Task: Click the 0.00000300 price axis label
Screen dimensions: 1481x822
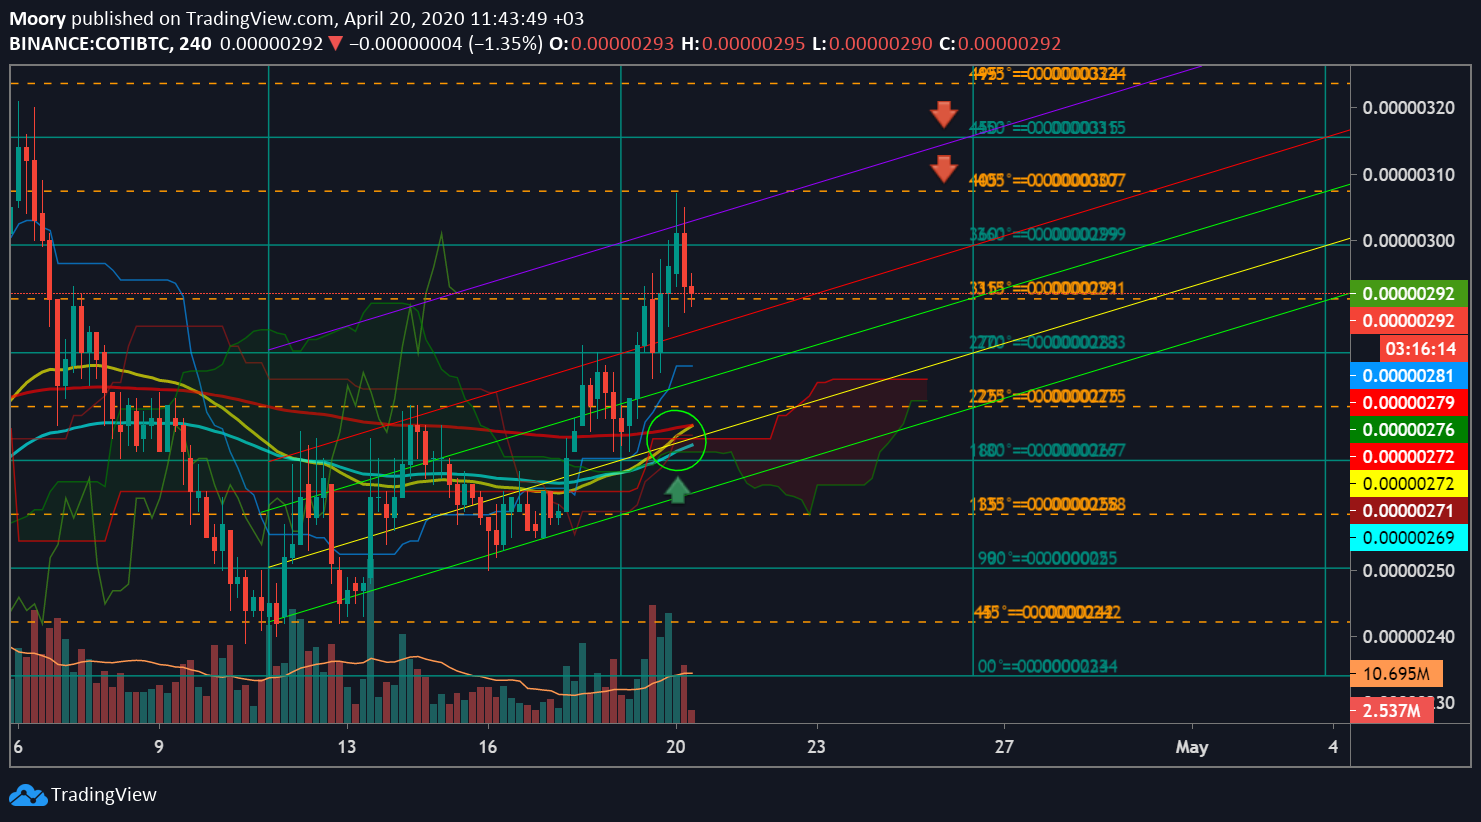Action: tap(1409, 241)
